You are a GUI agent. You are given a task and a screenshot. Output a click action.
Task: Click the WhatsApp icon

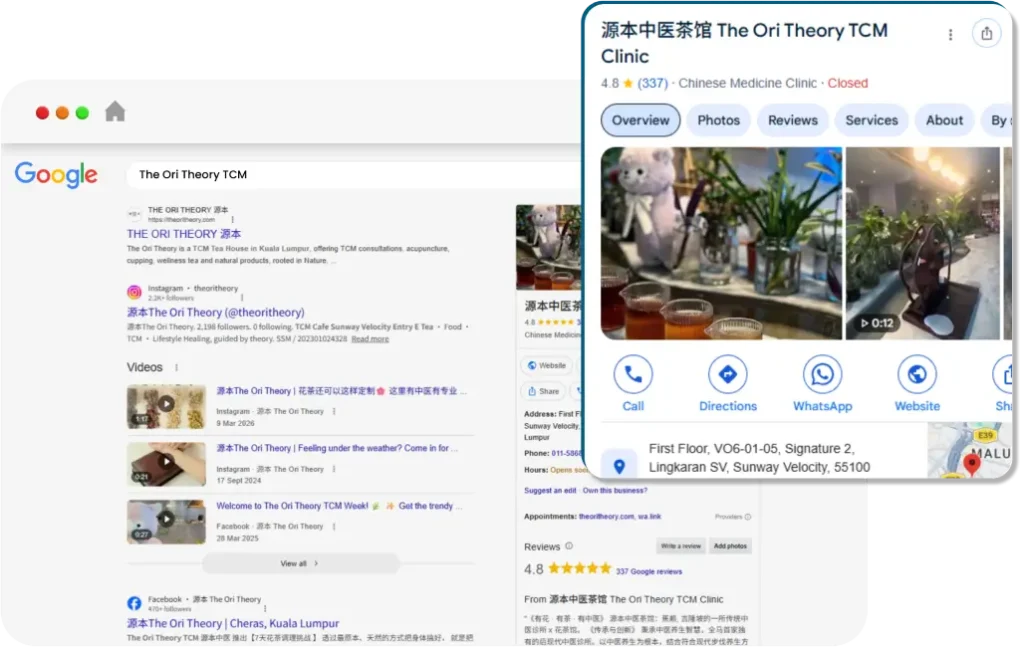pos(822,374)
